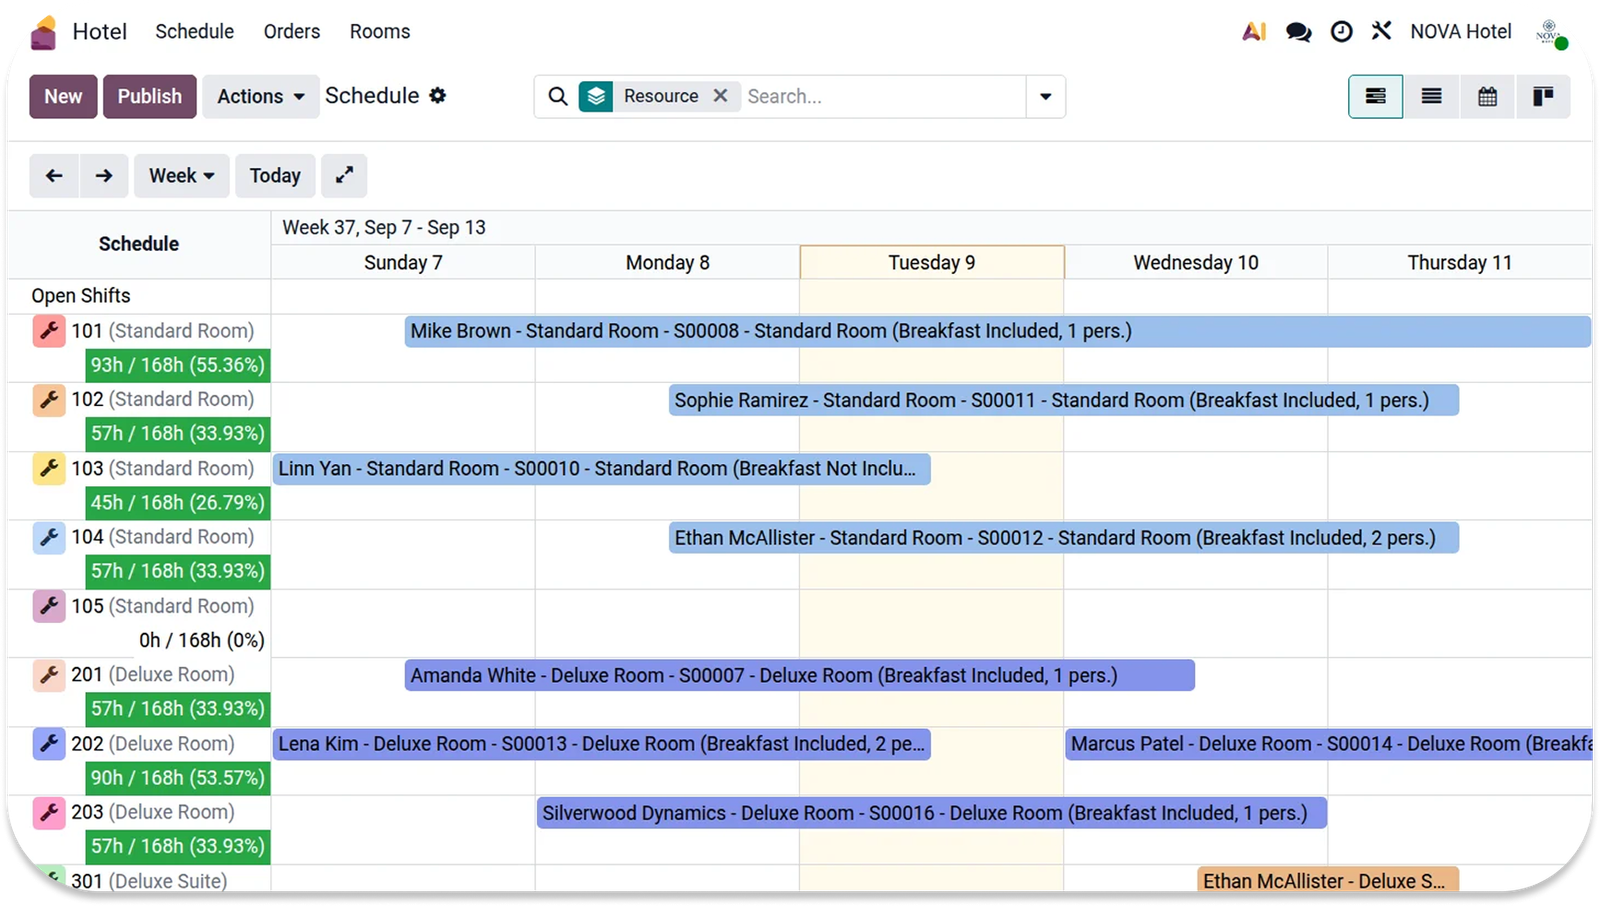Click the AI assistant icon
This screenshot has width=1600, height=906.
[1254, 32]
